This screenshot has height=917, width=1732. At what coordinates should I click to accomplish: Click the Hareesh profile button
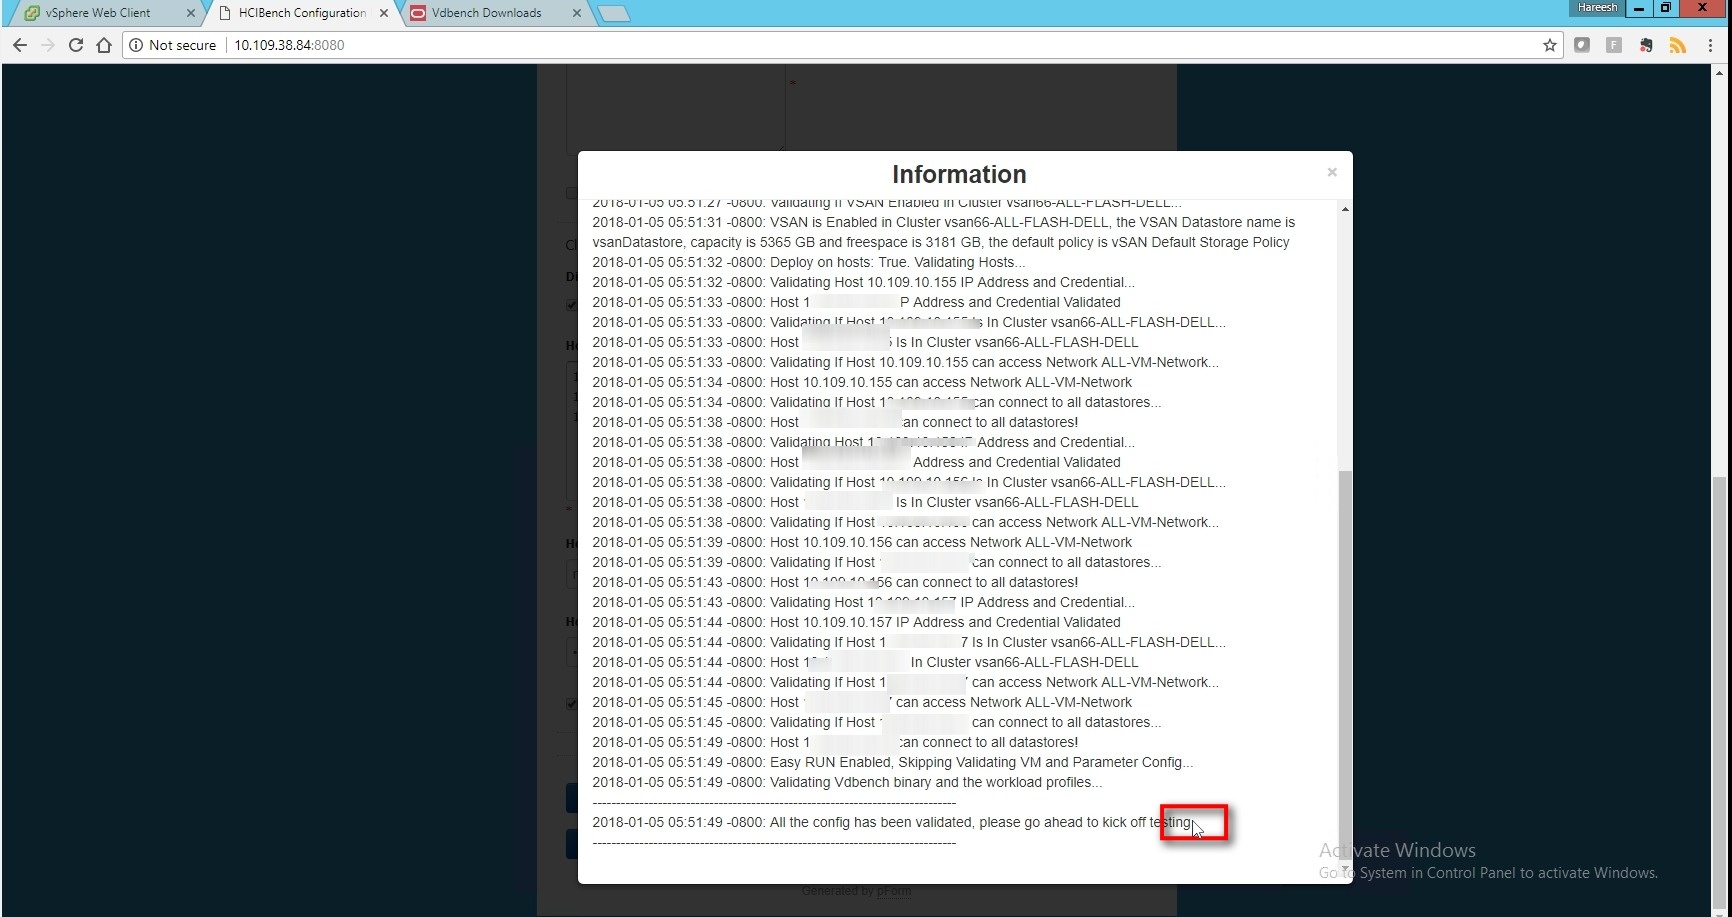point(1596,8)
